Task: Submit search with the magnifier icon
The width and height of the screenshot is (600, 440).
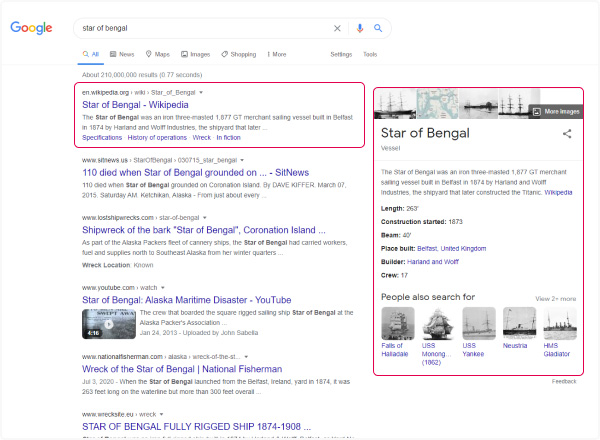Action: [x=378, y=28]
